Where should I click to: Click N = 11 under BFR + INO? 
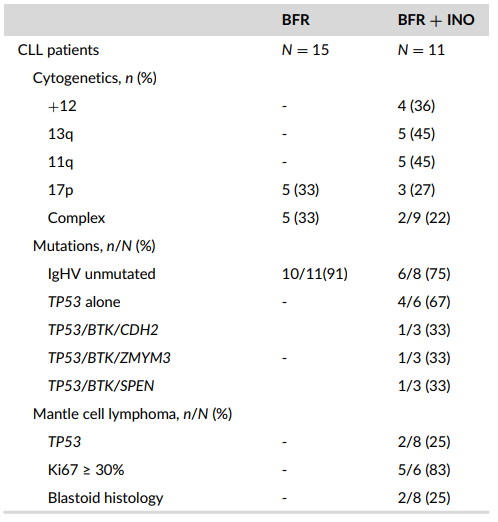[421, 50]
